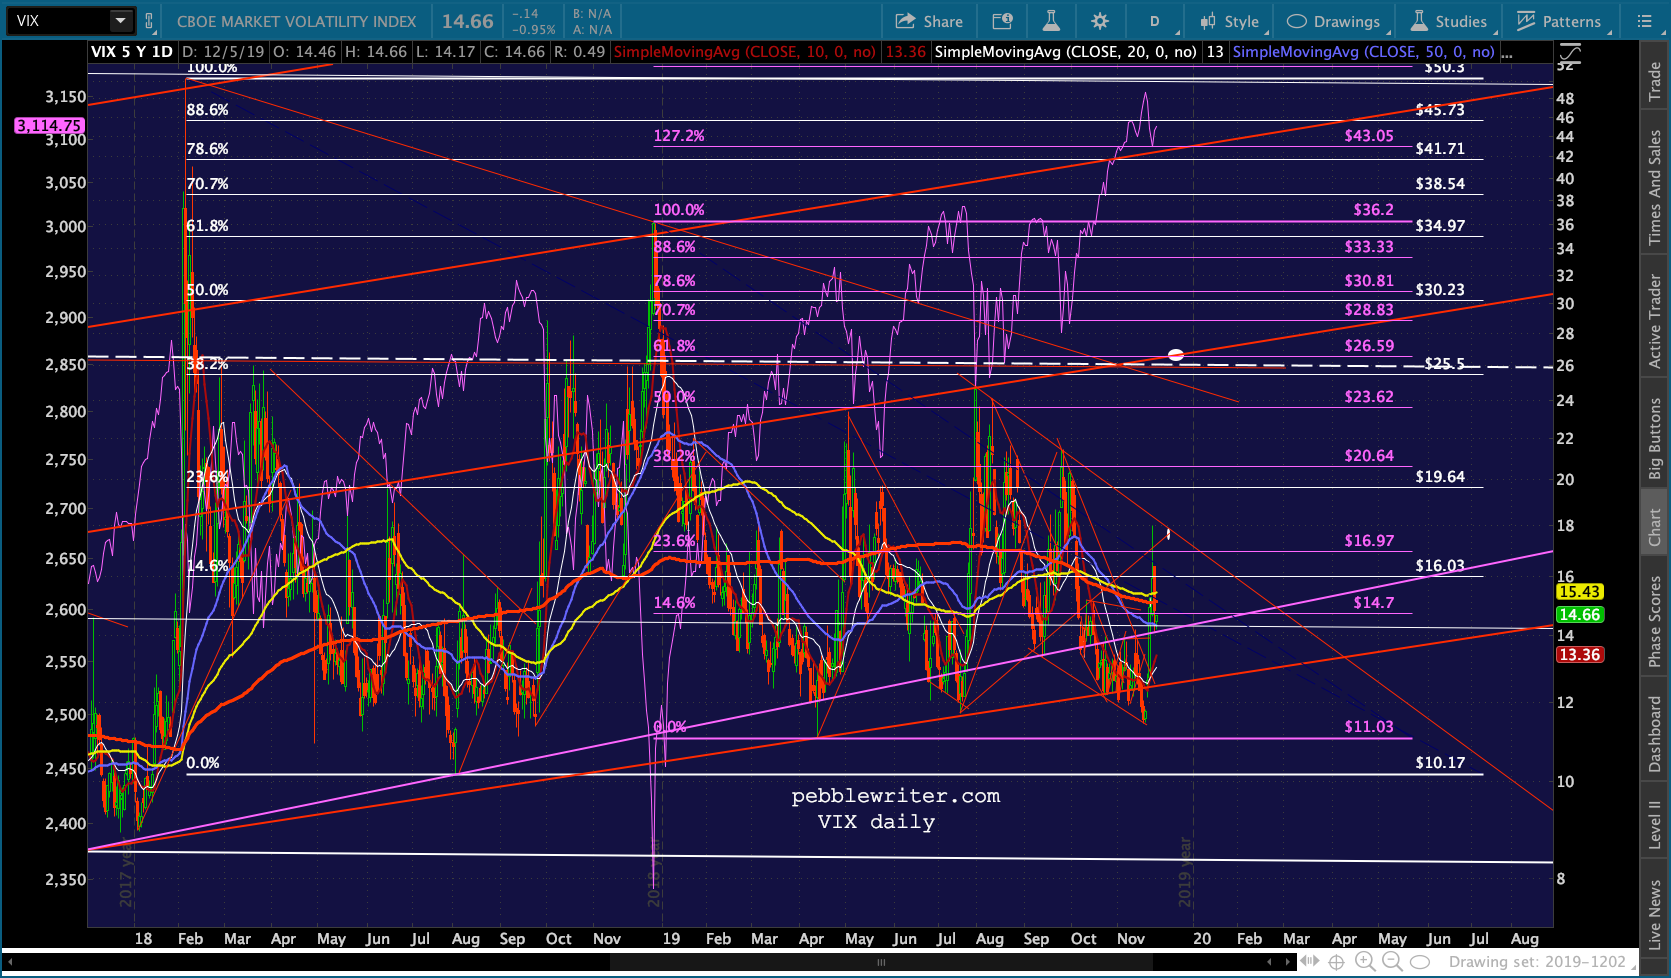This screenshot has height=978, width=1671.
Task: Expand the Drawing set 2019-1202 selector
Action: point(1540,962)
